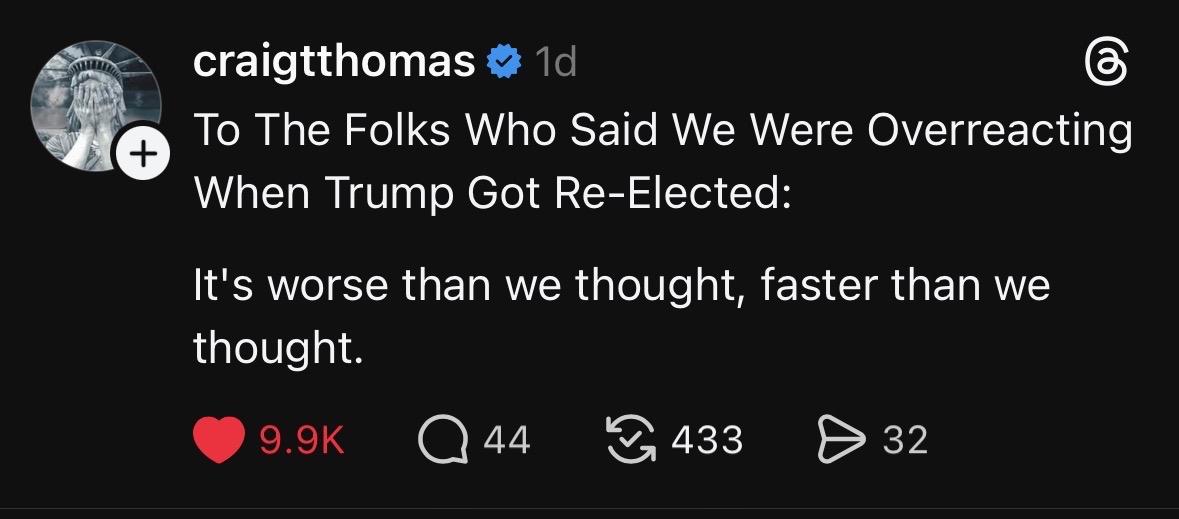Click the 32 shares count
The height and width of the screenshot is (519, 1179).
pos(906,440)
